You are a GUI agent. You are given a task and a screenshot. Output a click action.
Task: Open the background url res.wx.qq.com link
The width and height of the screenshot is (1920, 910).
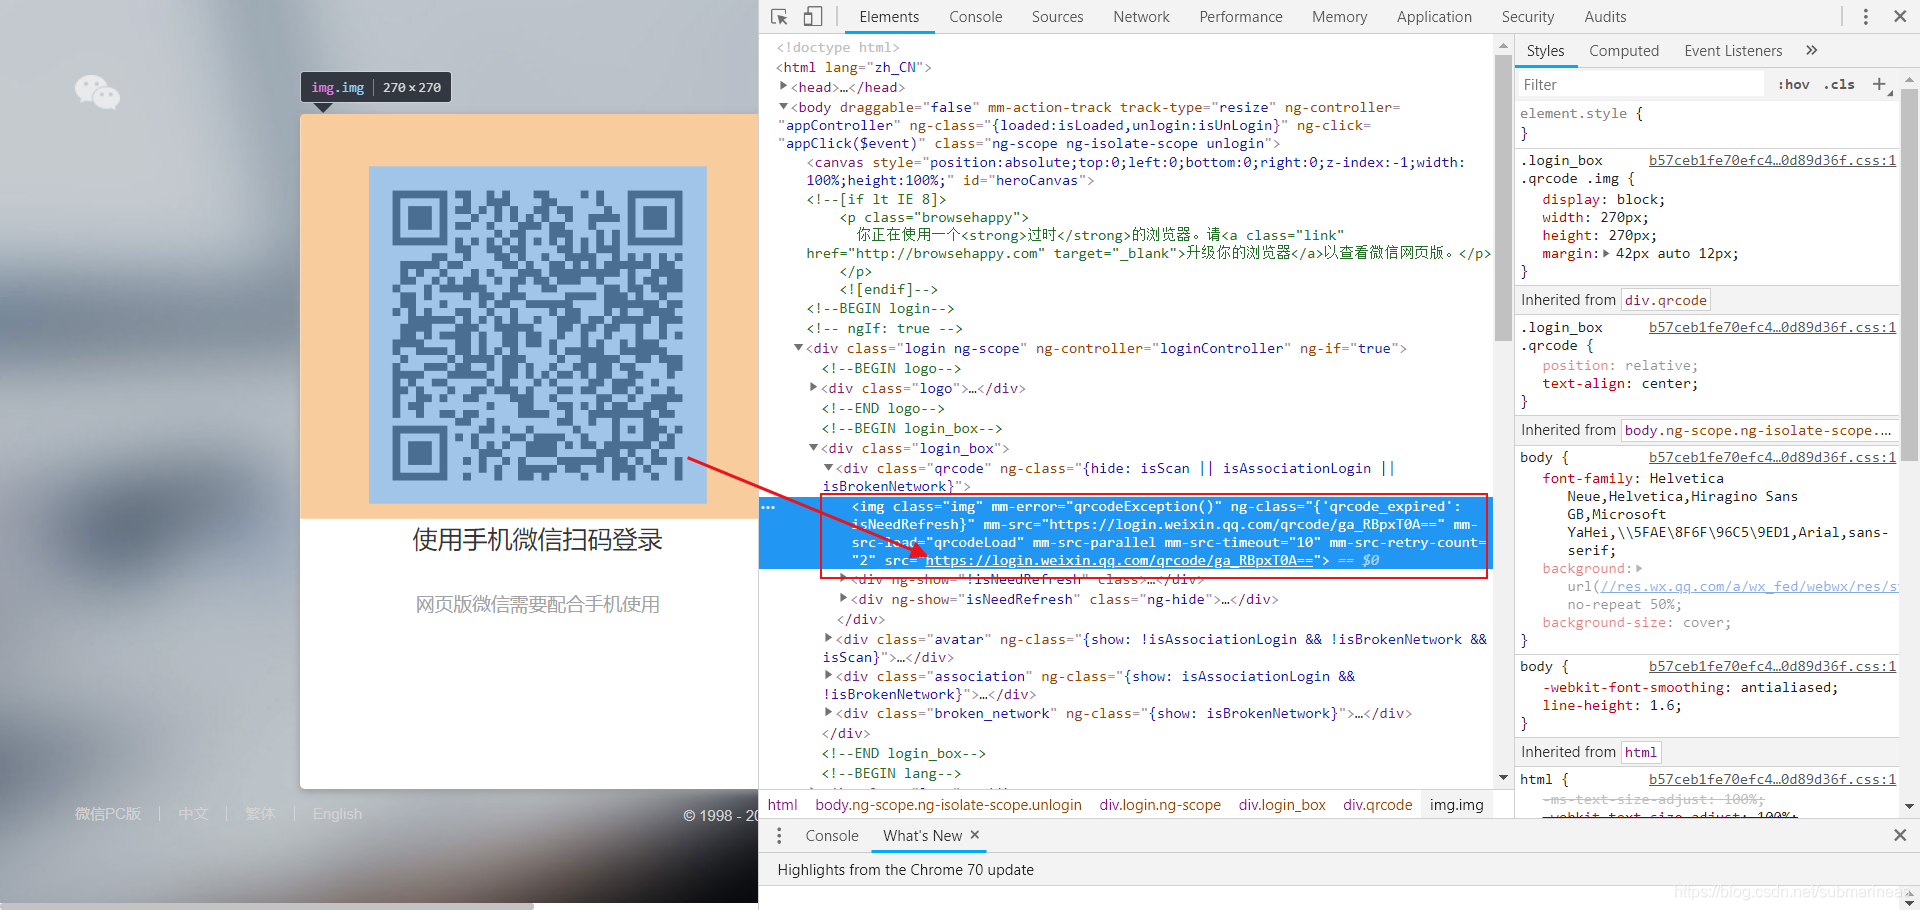tap(1748, 586)
